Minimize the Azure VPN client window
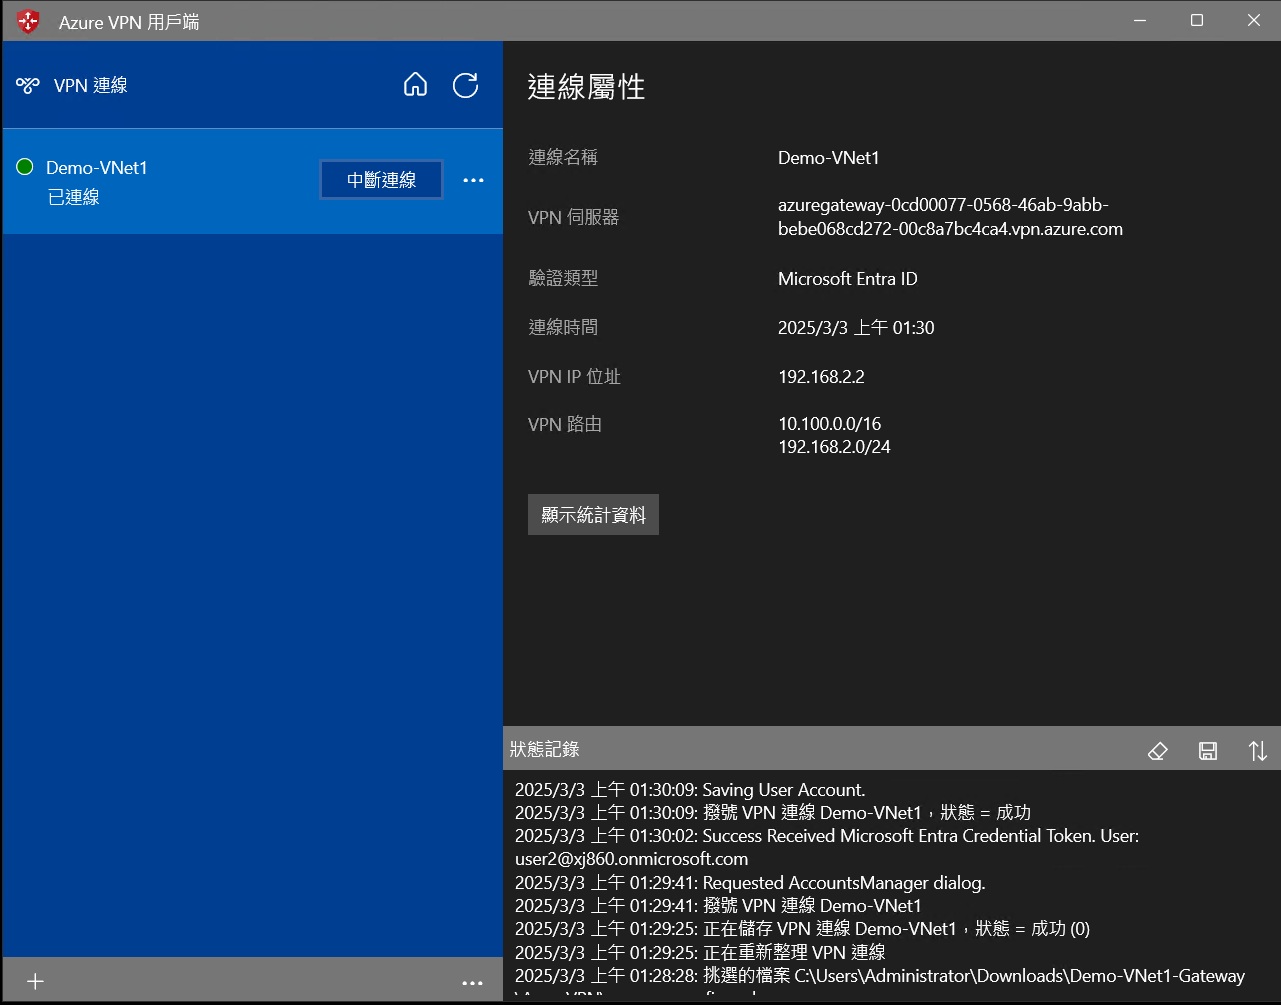The width and height of the screenshot is (1281, 1005). pyautogui.click(x=1140, y=21)
